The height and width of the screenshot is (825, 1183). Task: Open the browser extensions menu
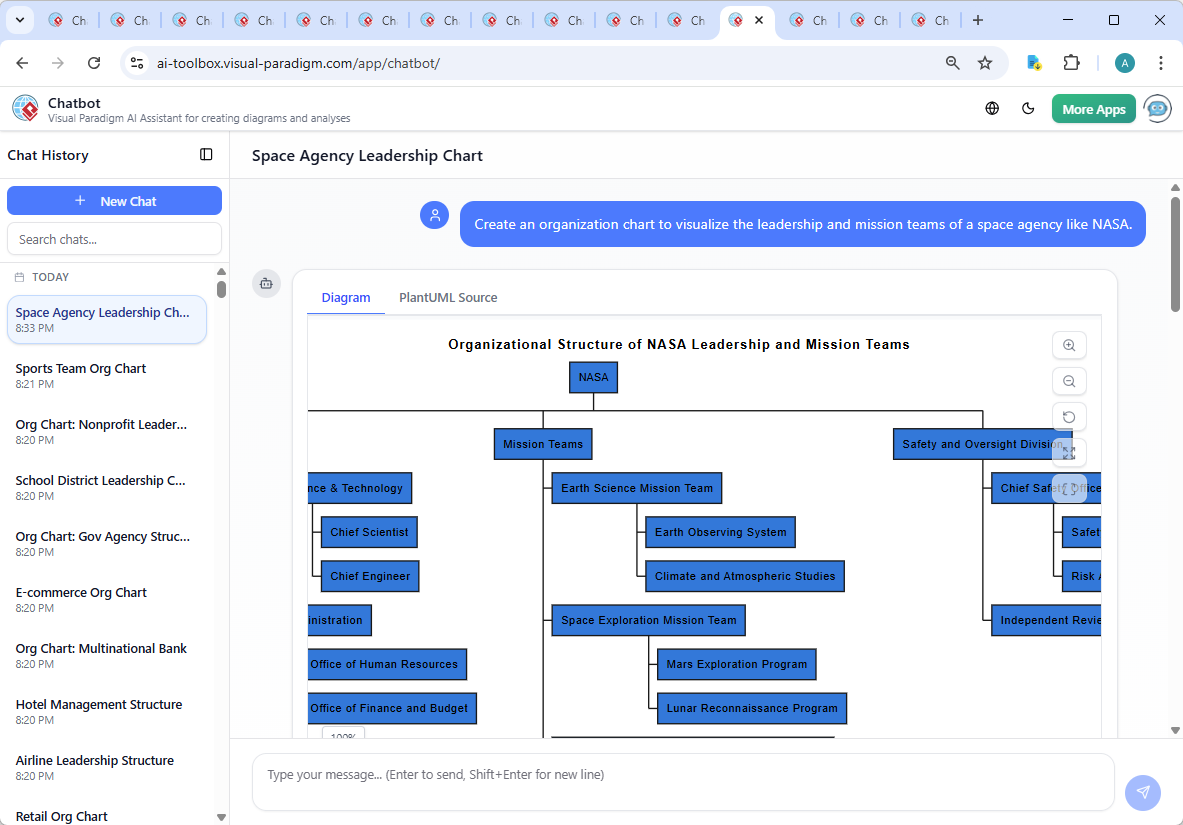(1071, 62)
